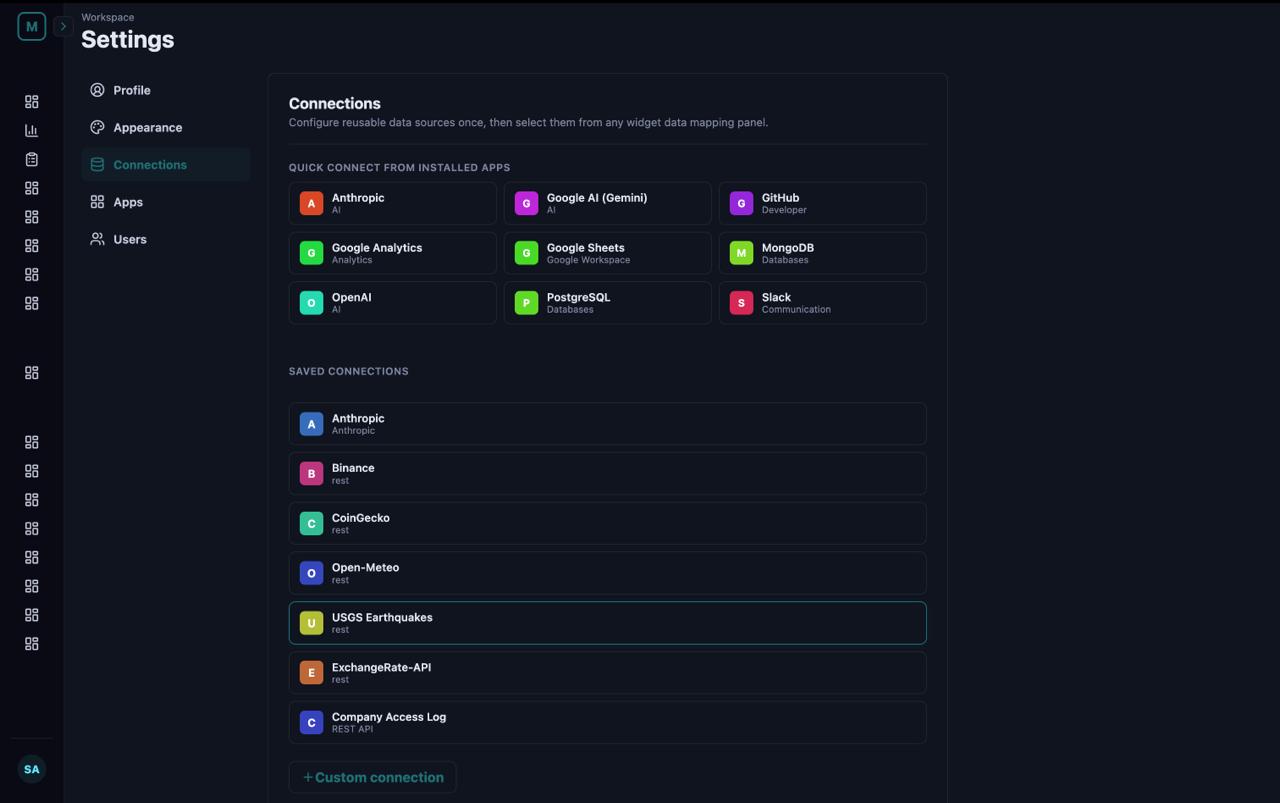1280x803 pixels.
Task: Click the SA user avatar
Action: [x=32, y=769]
